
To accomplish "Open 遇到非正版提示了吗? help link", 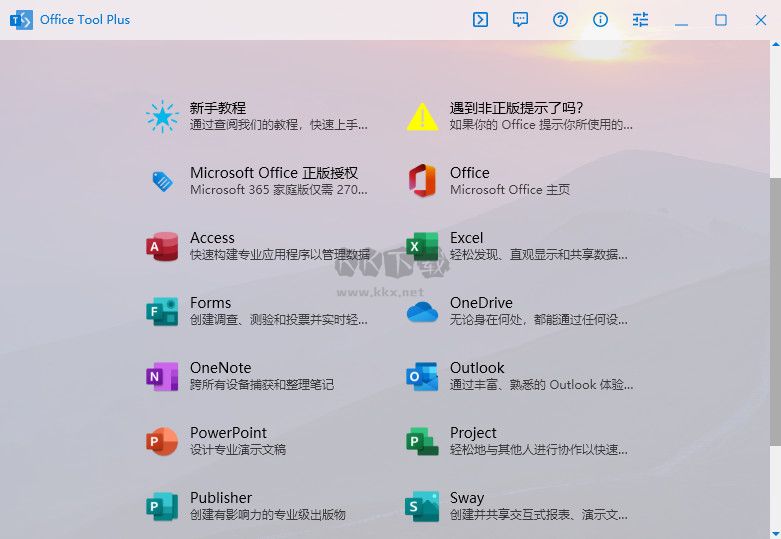I will click(x=516, y=108).
